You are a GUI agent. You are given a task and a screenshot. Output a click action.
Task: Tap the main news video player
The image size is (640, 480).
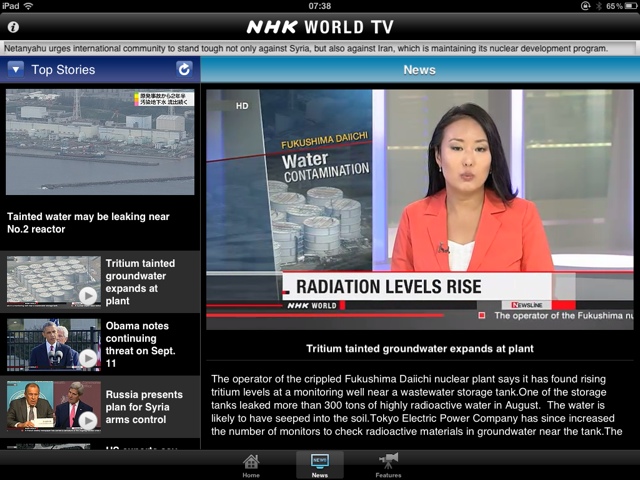point(420,209)
